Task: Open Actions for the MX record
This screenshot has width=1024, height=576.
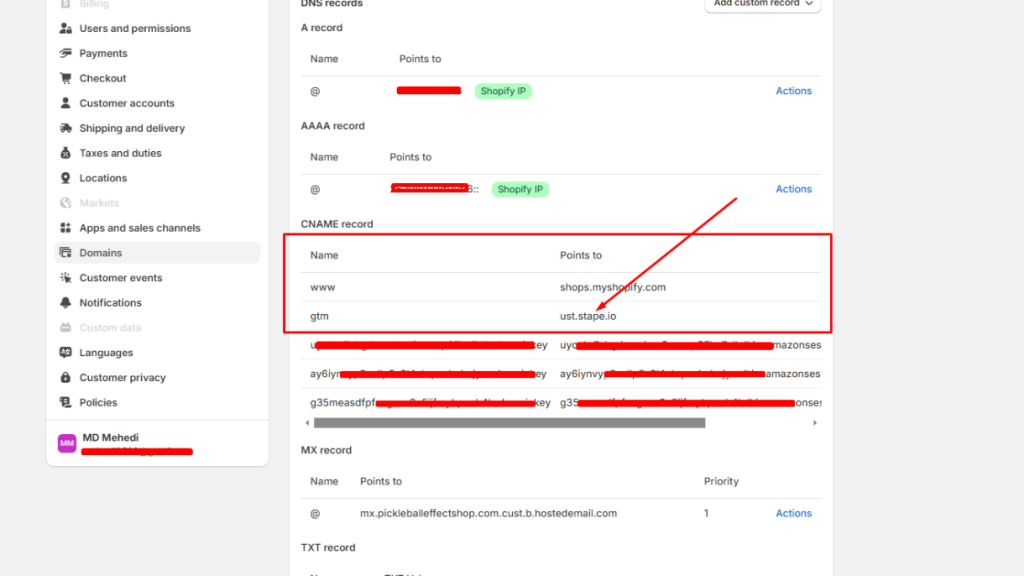Action: tap(793, 513)
